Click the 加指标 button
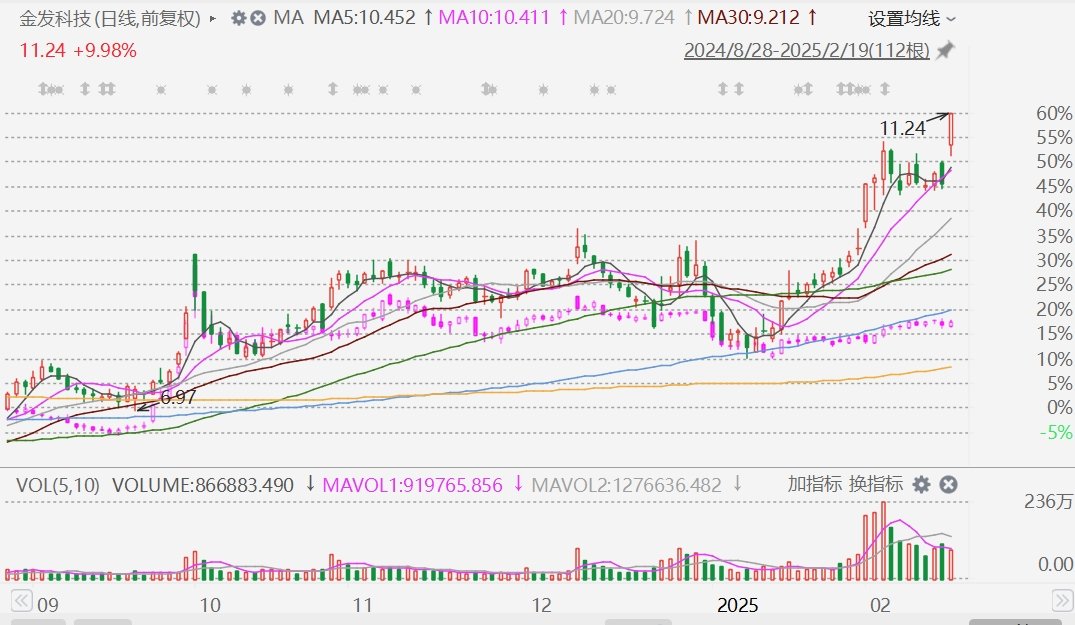The height and width of the screenshot is (625, 1075). [x=814, y=485]
